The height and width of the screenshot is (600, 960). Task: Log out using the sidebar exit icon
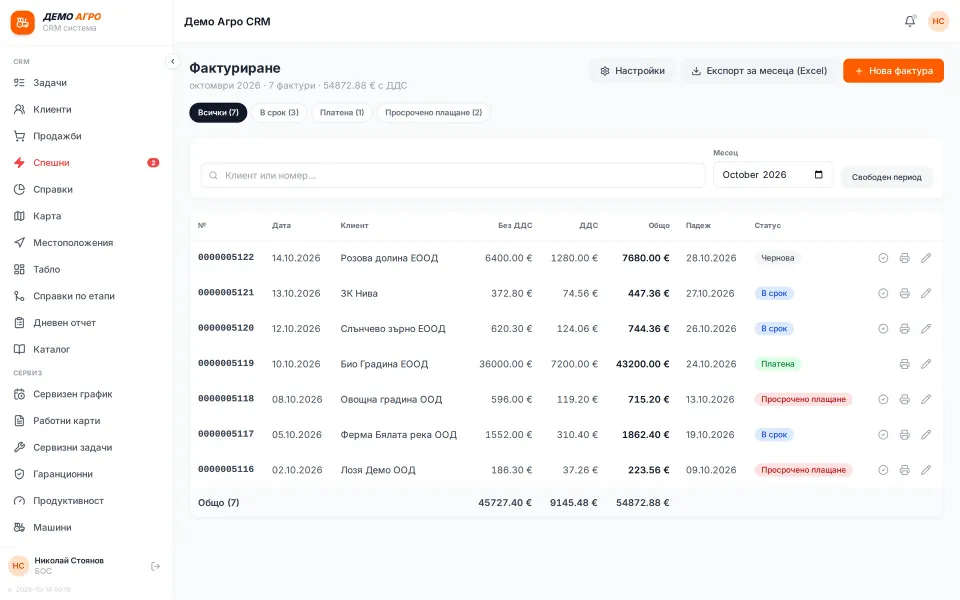[x=156, y=566]
